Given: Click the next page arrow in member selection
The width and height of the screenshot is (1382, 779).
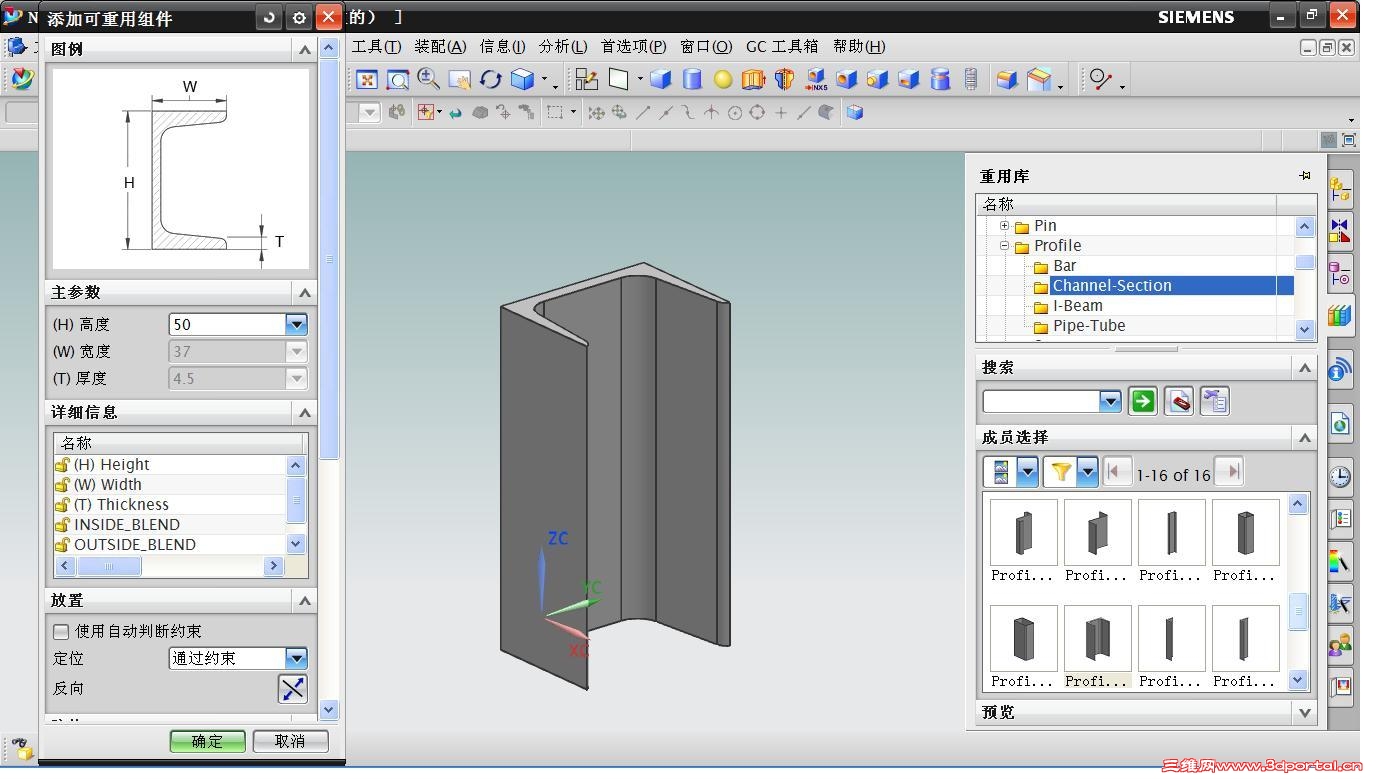Looking at the screenshot, I should pos(1230,472).
